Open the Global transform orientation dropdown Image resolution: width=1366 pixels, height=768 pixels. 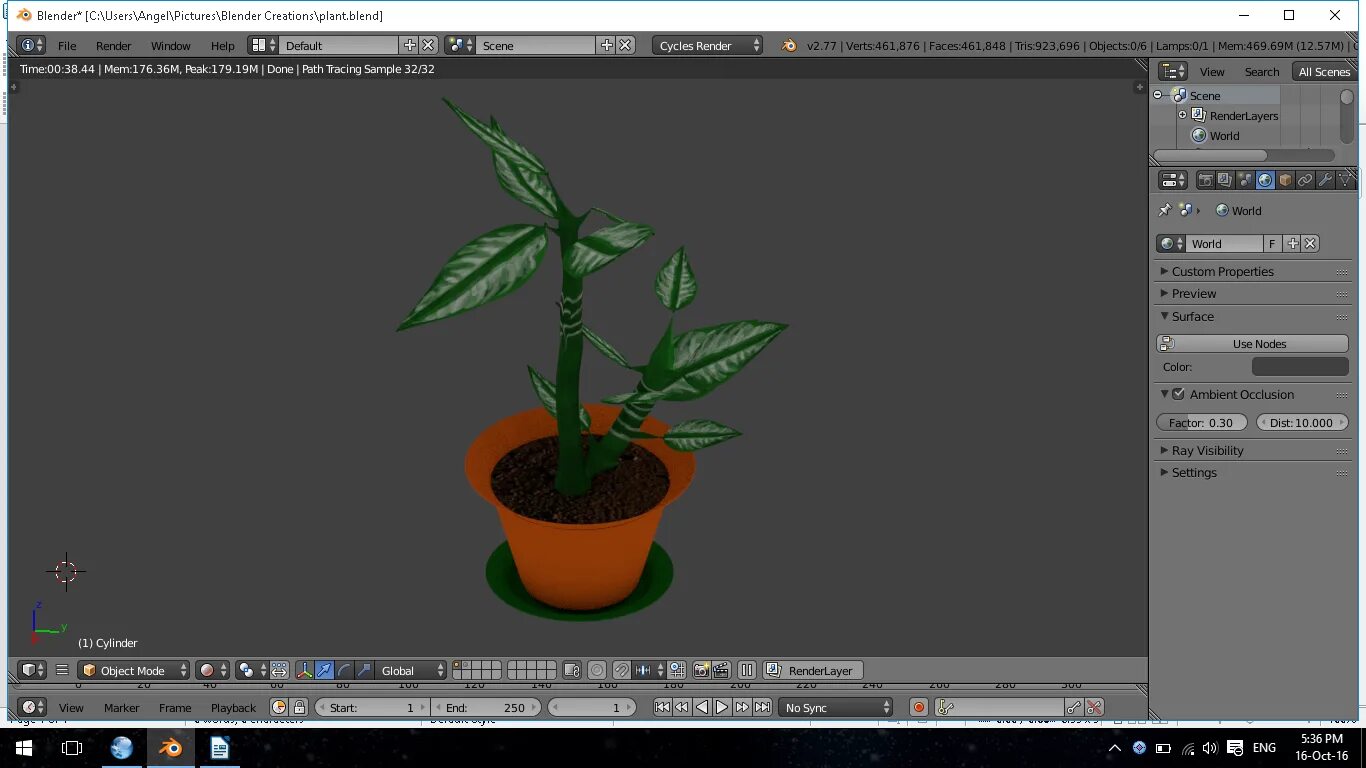click(411, 670)
